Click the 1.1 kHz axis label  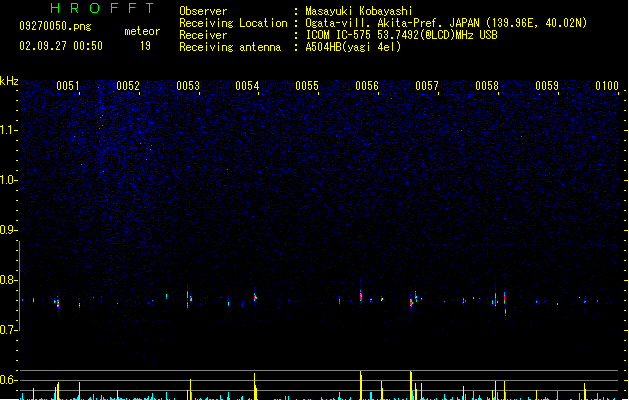coord(9,130)
